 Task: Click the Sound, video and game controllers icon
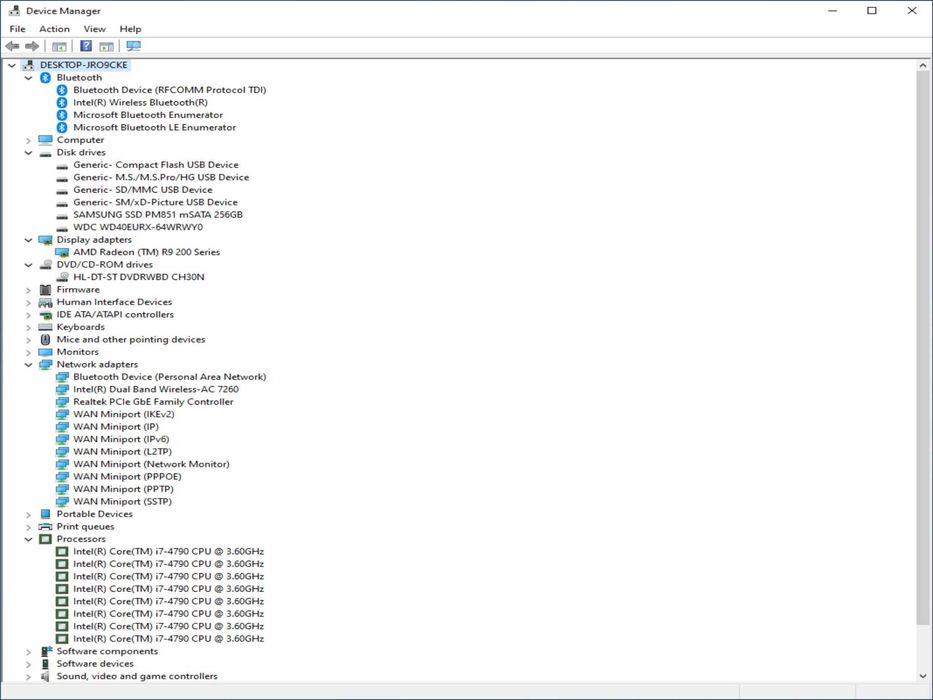[x=45, y=676]
